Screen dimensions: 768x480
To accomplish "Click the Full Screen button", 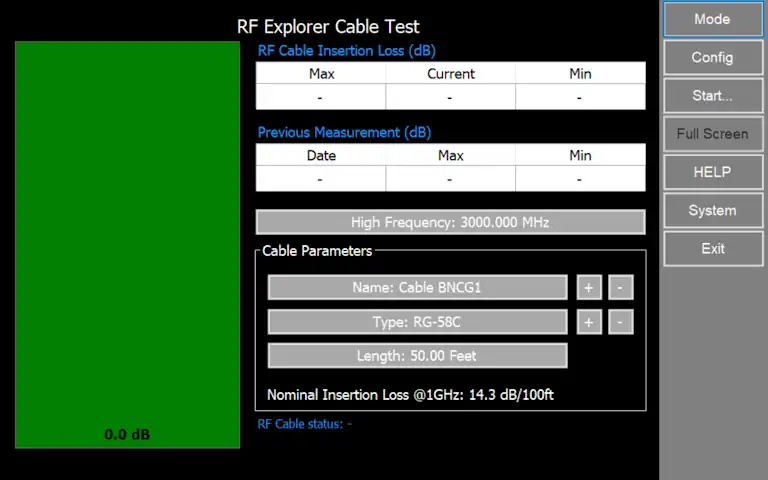I will [x=712, y=134].
